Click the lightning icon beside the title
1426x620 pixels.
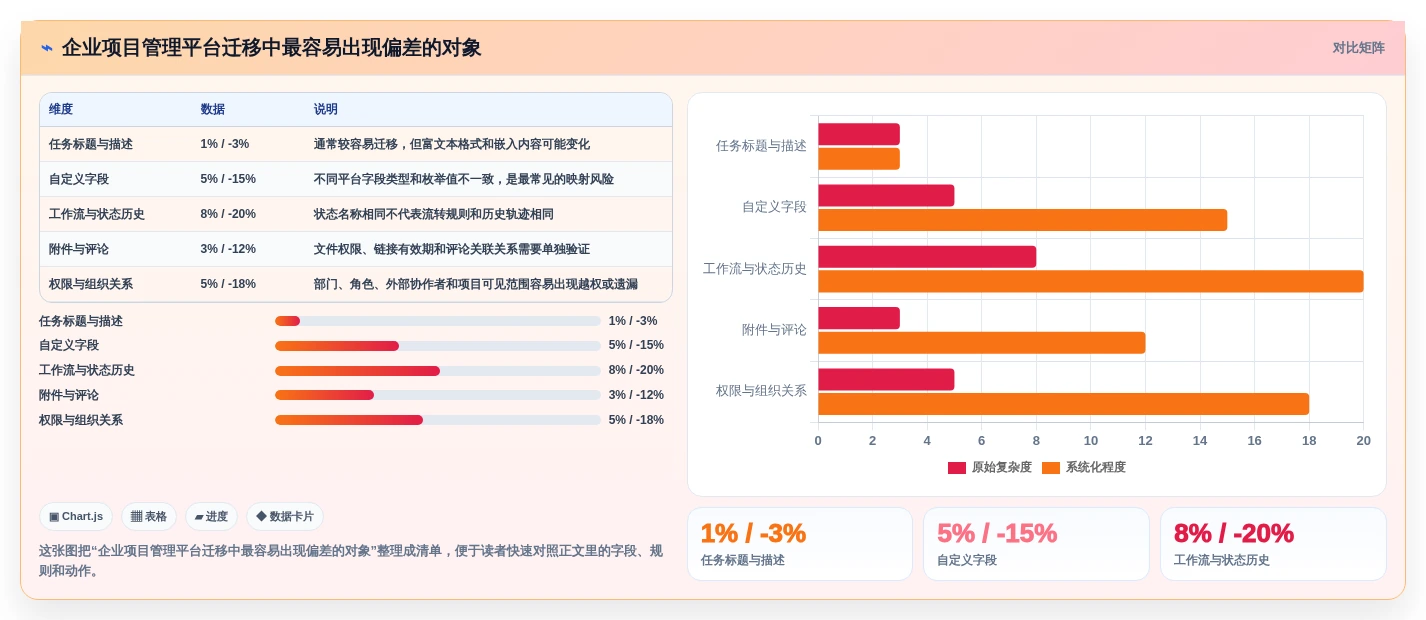tap(47, 47)
